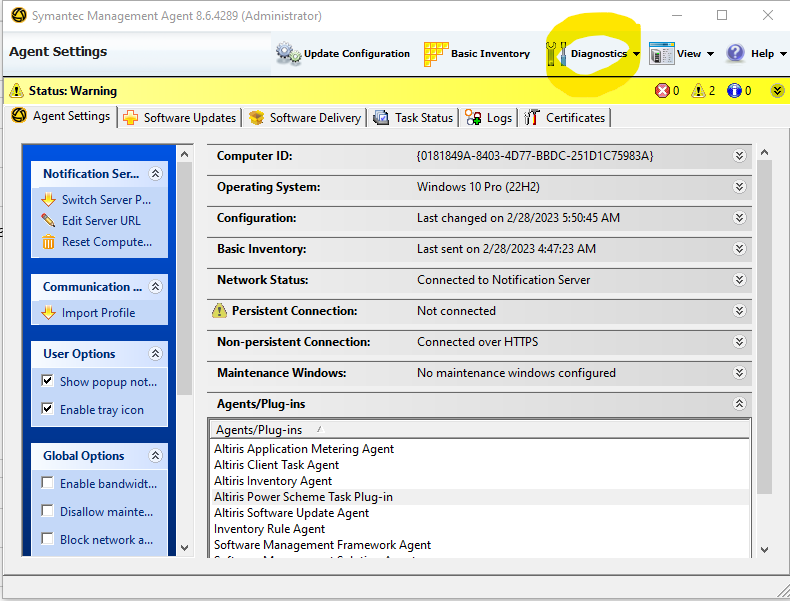
Task: Click the Basic Inventory toolbar icon
Action: [435, 54]
